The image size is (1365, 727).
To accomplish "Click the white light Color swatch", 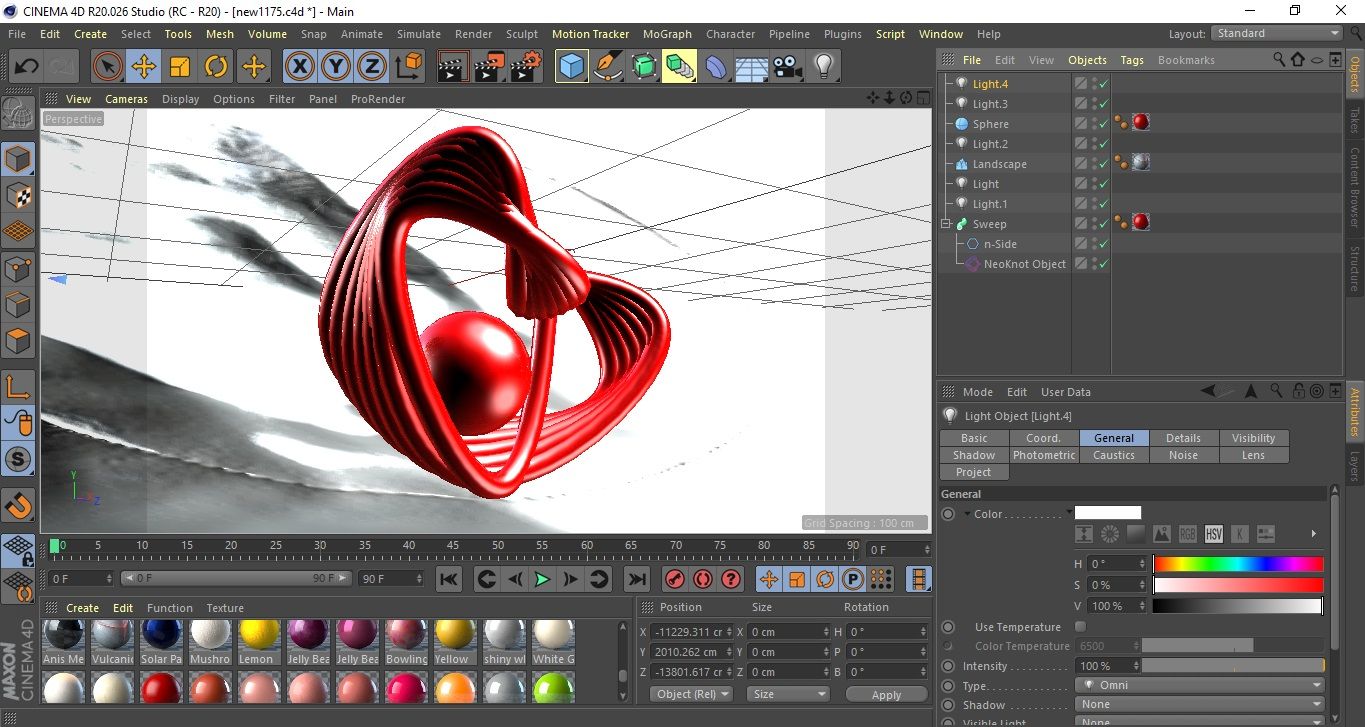I will [x=1108, y=513].
